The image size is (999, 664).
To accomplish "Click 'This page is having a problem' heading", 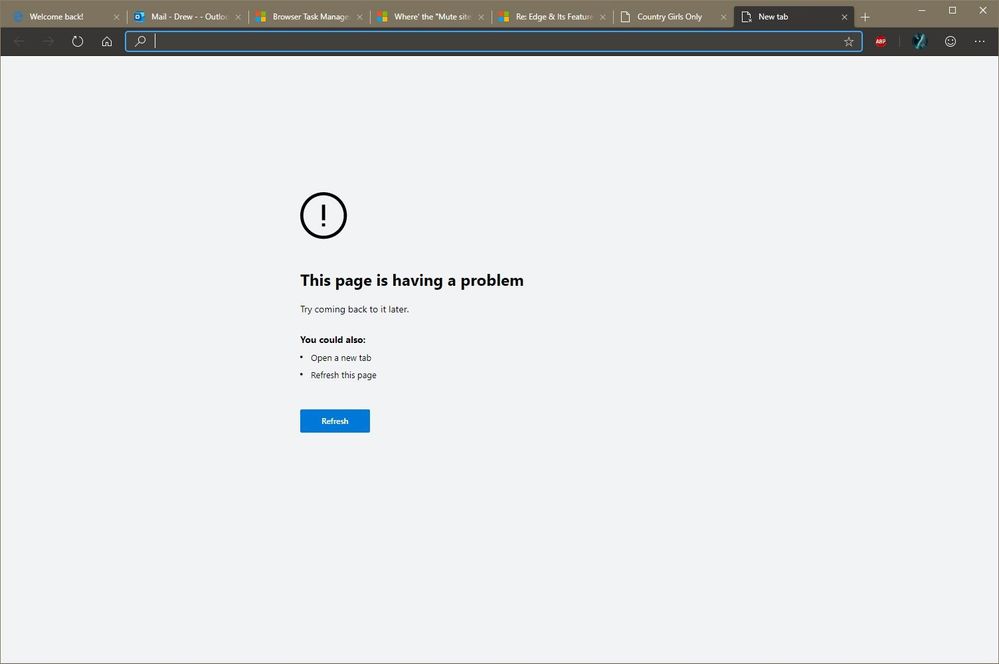I will click(x=412, y=280).
